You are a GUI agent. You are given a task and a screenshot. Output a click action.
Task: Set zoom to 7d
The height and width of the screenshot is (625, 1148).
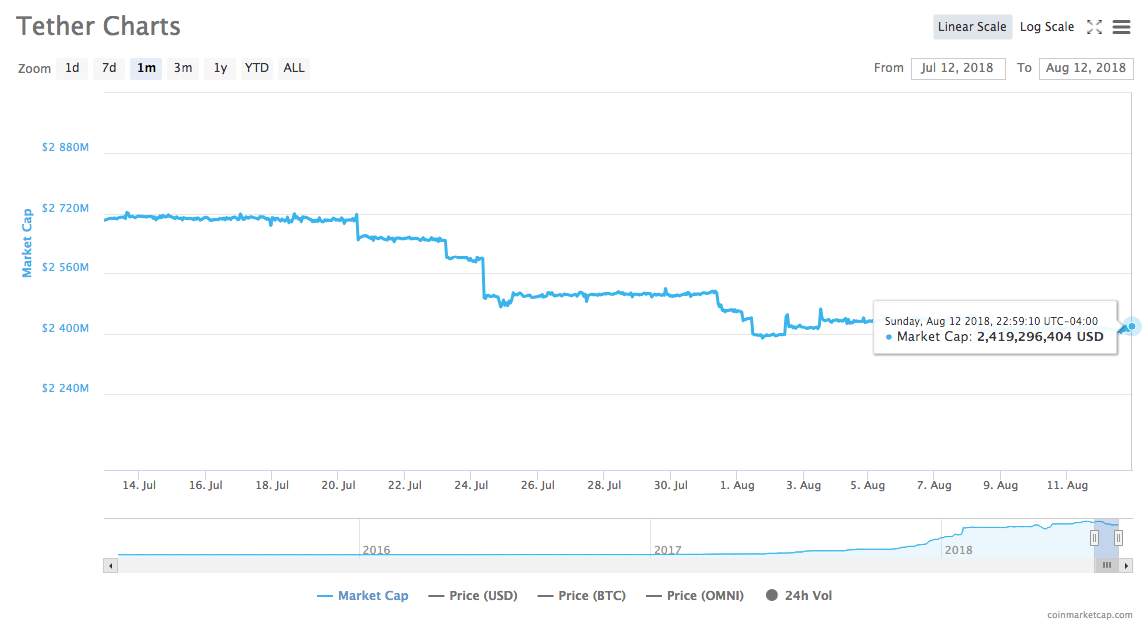pos(109,68)
